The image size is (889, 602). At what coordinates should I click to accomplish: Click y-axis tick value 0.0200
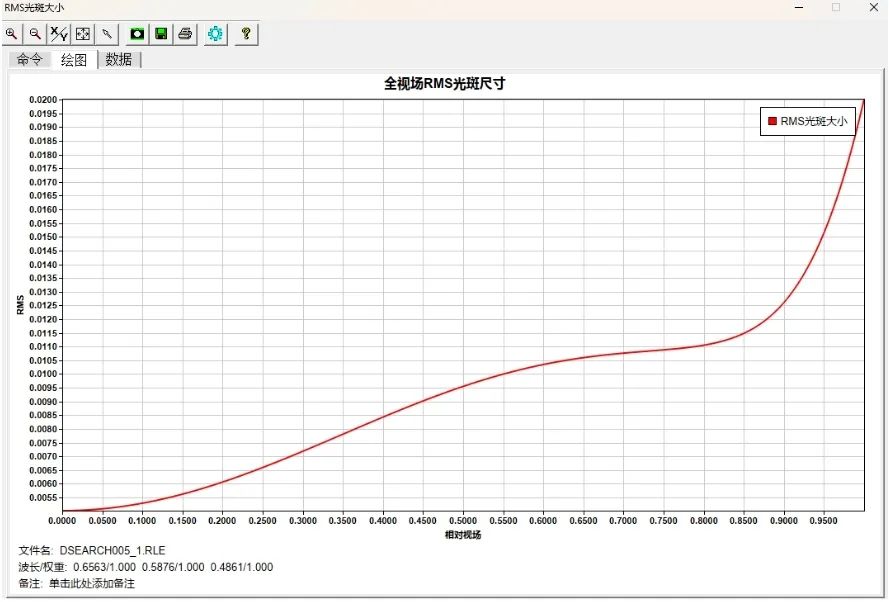(43, 100)
